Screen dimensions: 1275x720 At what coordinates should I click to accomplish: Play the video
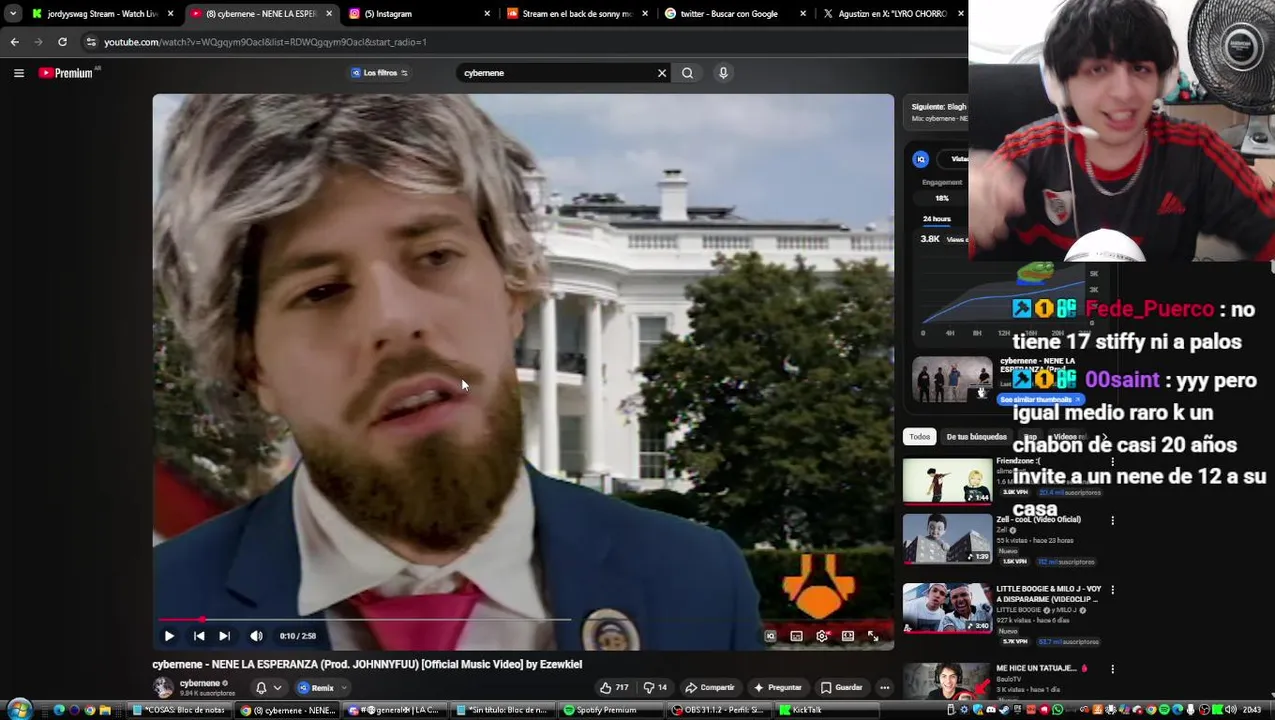coord(169,636)
